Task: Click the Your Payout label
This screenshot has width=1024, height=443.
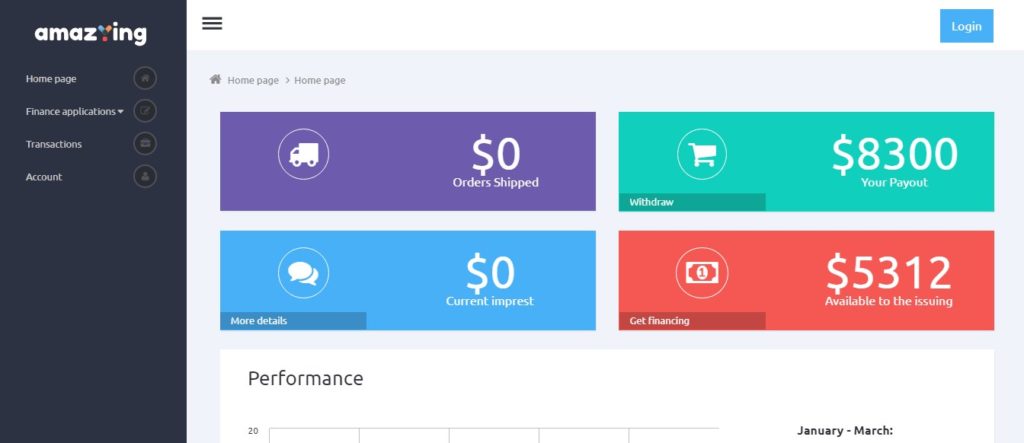Action: point(894,183)
